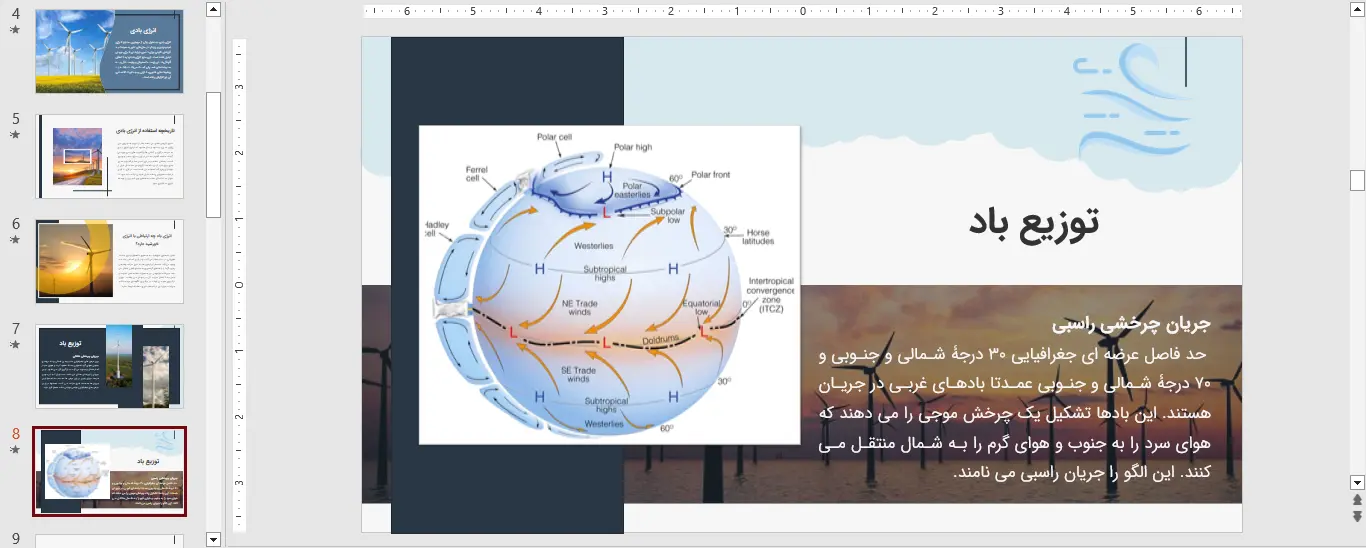1366x548 pixels.
Task: Click the "Polar high" label on the globe diagram
Action: click(x=632, y=147)
